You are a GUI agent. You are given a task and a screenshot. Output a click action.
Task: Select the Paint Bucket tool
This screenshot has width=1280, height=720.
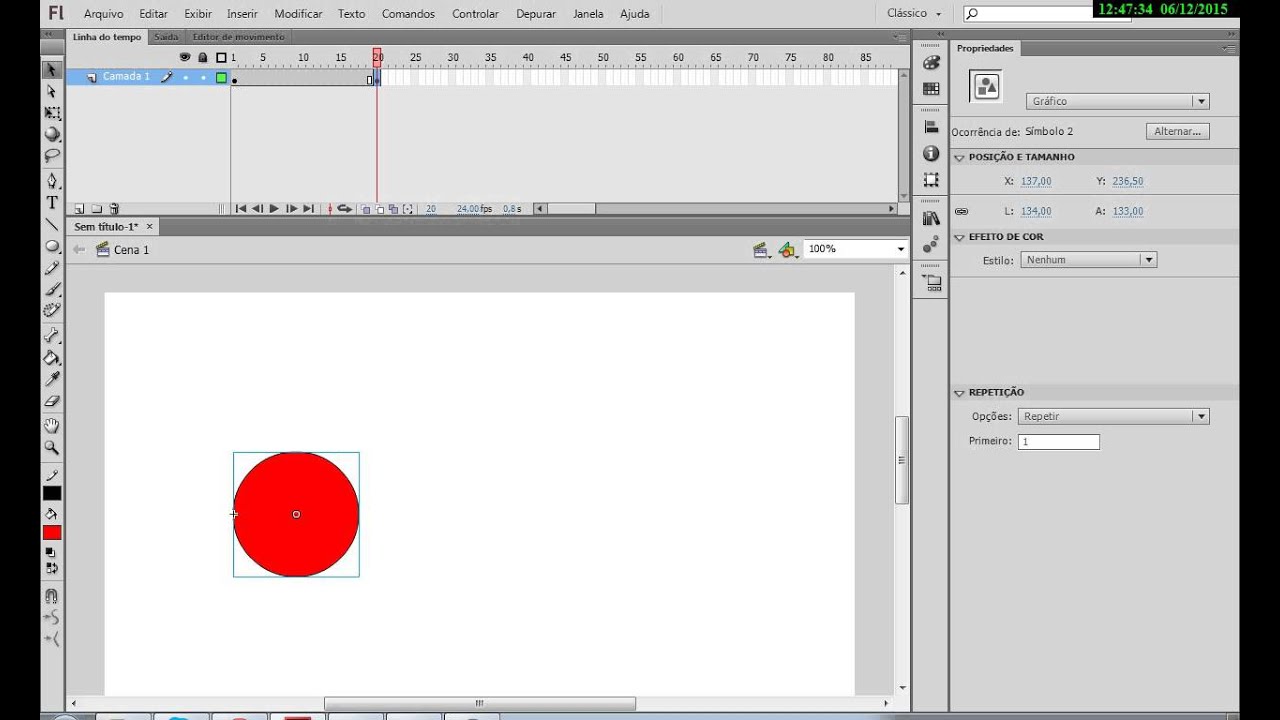tap(52, 357)
